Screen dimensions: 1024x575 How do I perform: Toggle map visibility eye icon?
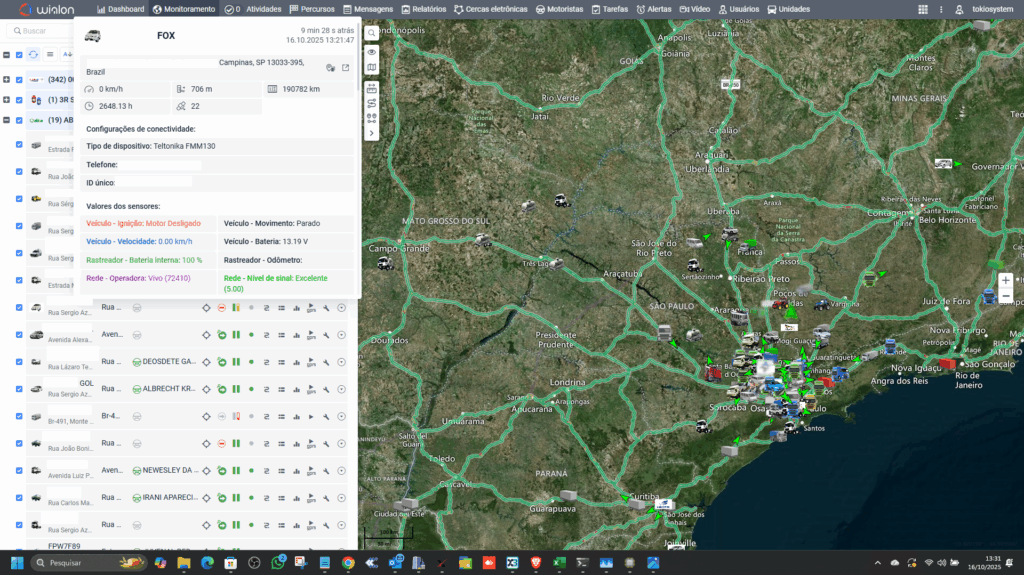coord(372,51)
